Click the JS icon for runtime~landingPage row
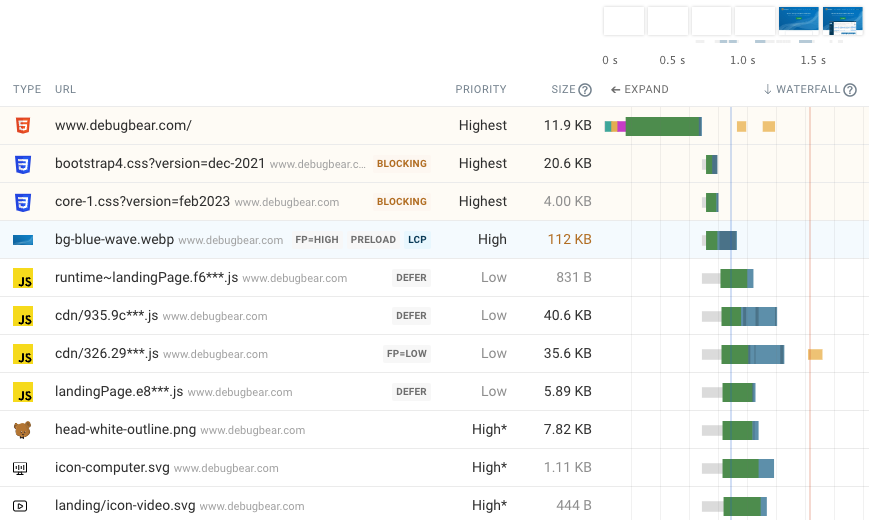The width and height of the screenshot is (869, 520). click(23, 278)
